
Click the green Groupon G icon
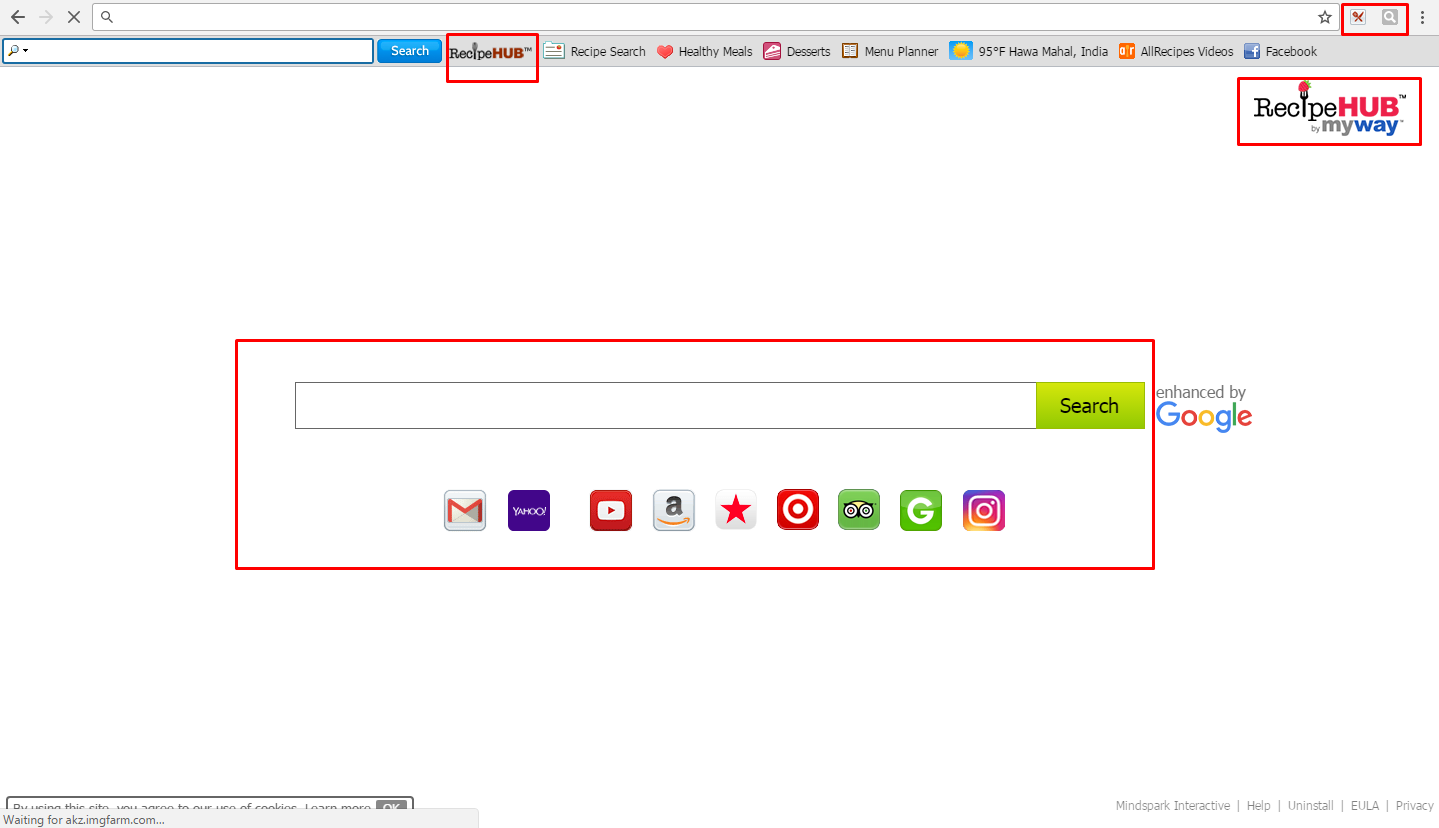pyautogui.click(x=921, y=511)
